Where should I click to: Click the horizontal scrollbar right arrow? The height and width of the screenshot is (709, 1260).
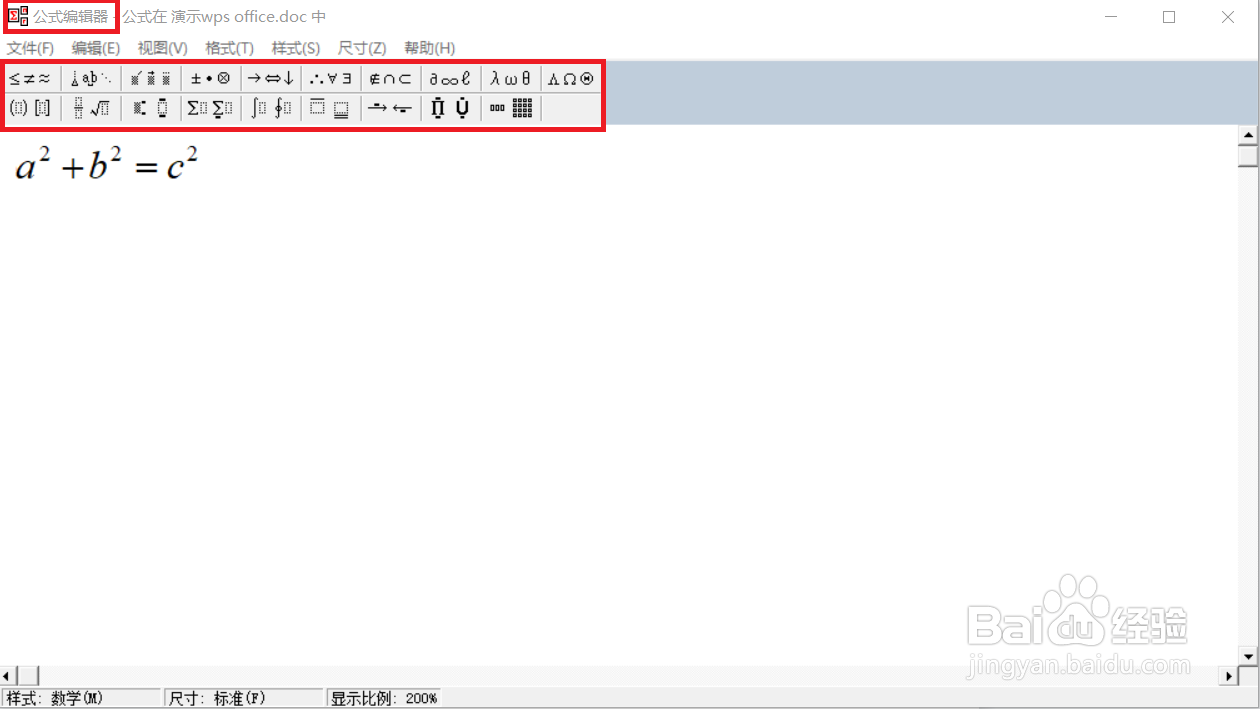pos(1229,676)
